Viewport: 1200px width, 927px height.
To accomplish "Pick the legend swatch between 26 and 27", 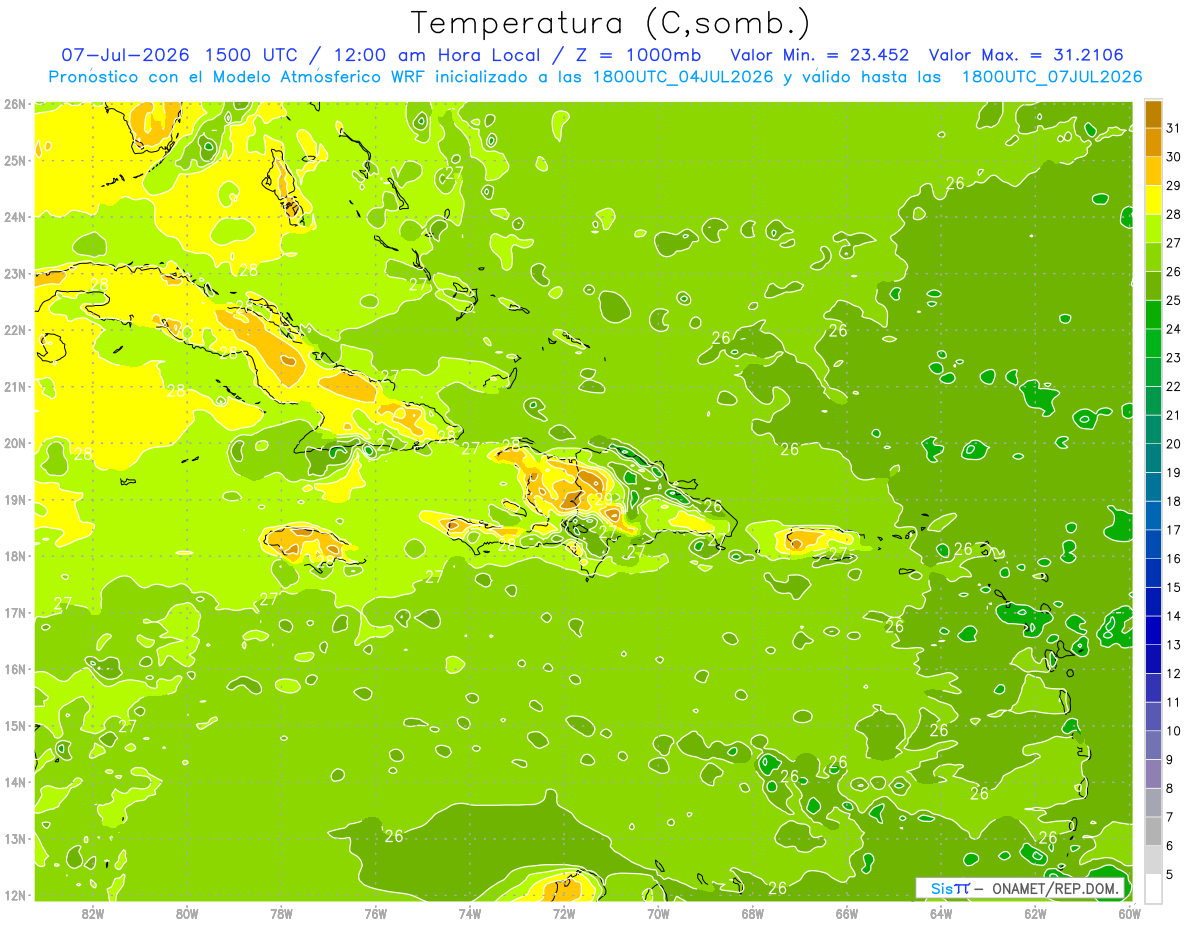I will click(1153, 257).
